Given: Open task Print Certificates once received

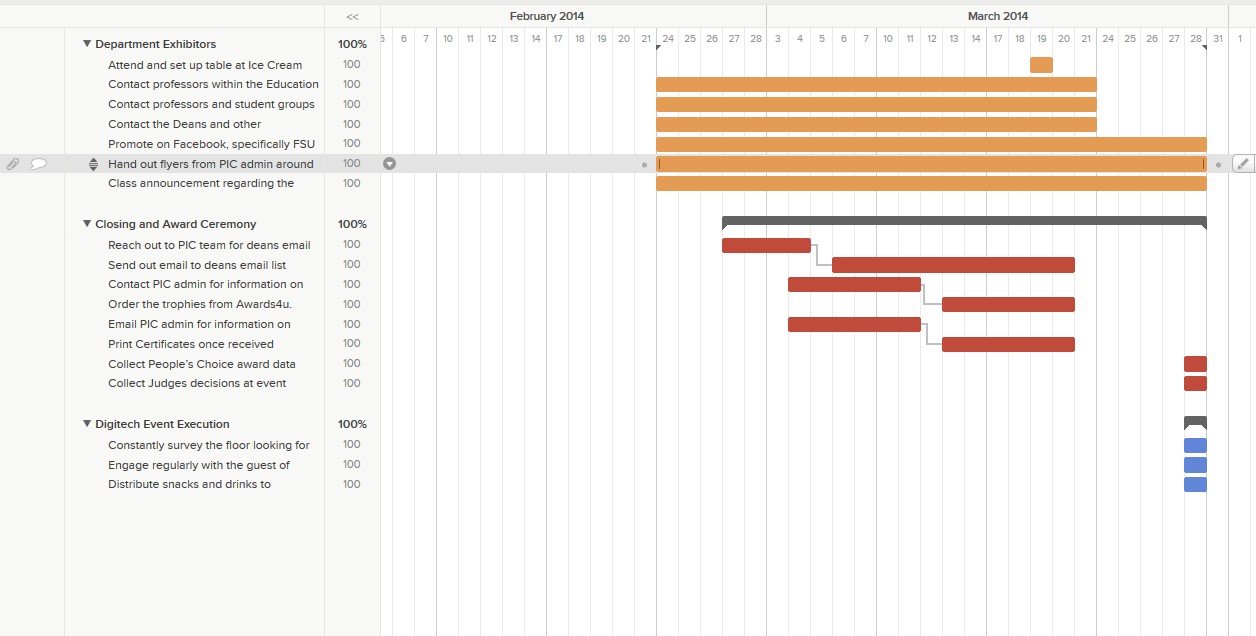Looking at the screenshot, I should (x=191, y=344).
